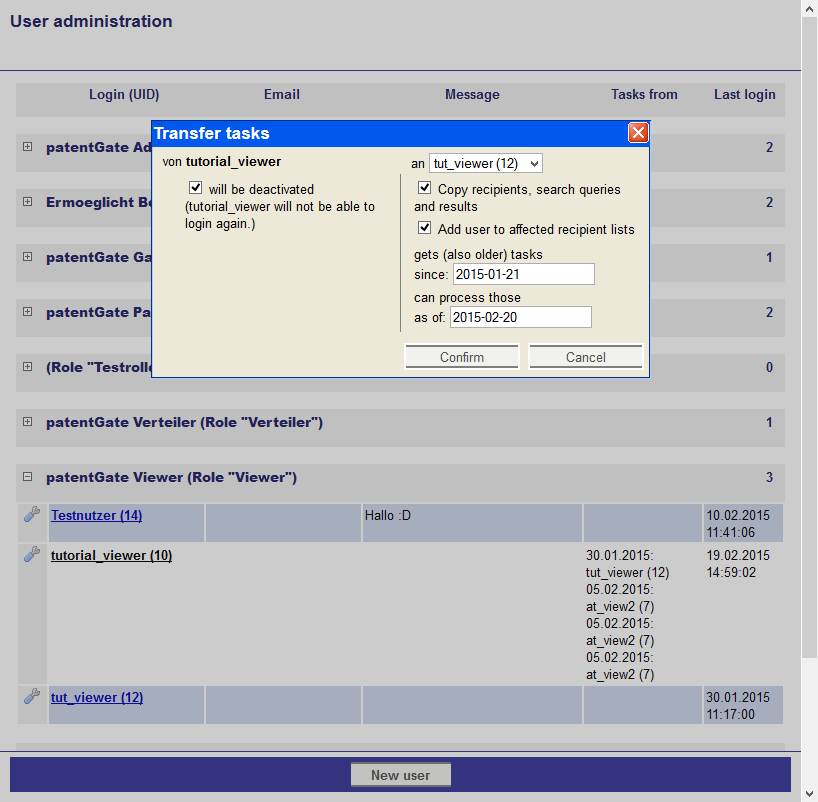This screenshot has height=802, width=818.
Task: Click count 0 on Testrolle row
Action: tap(769, 367)
